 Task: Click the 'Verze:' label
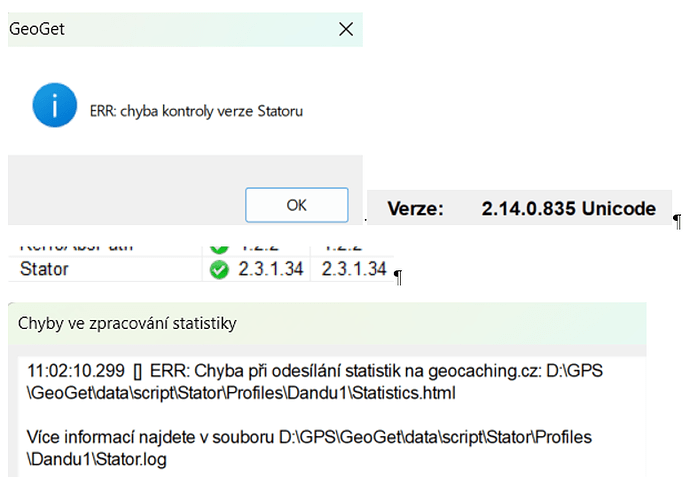tap(415, 209)
